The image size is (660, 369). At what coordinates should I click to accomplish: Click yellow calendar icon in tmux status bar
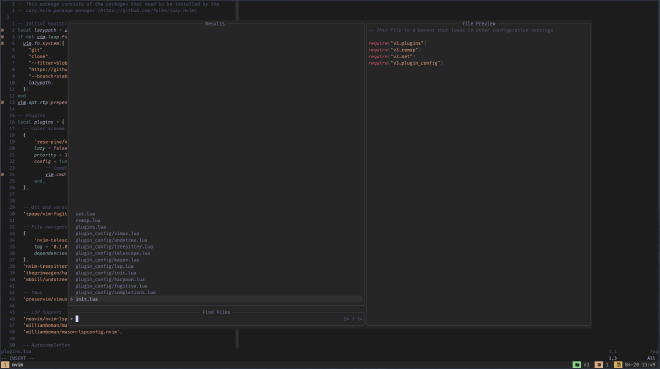coord(618,365)
